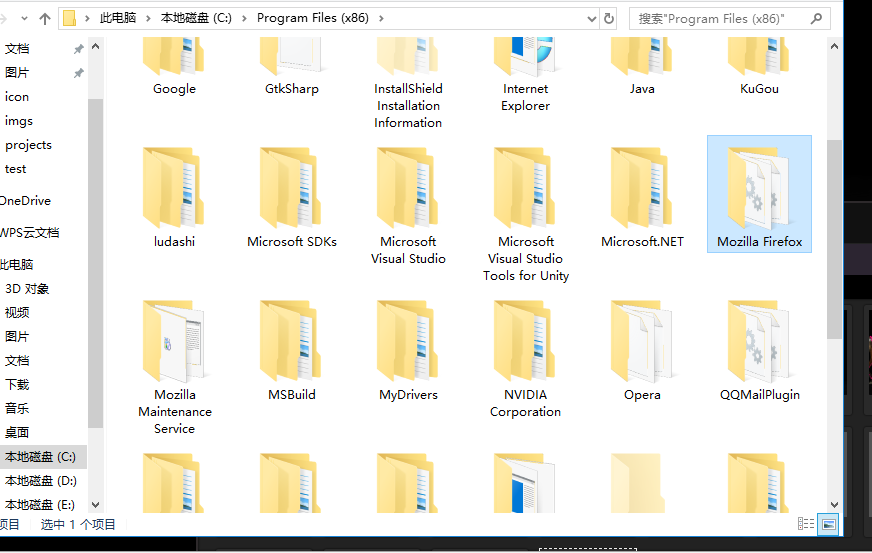Select the Microsoft.NET folder

[642, 198]
